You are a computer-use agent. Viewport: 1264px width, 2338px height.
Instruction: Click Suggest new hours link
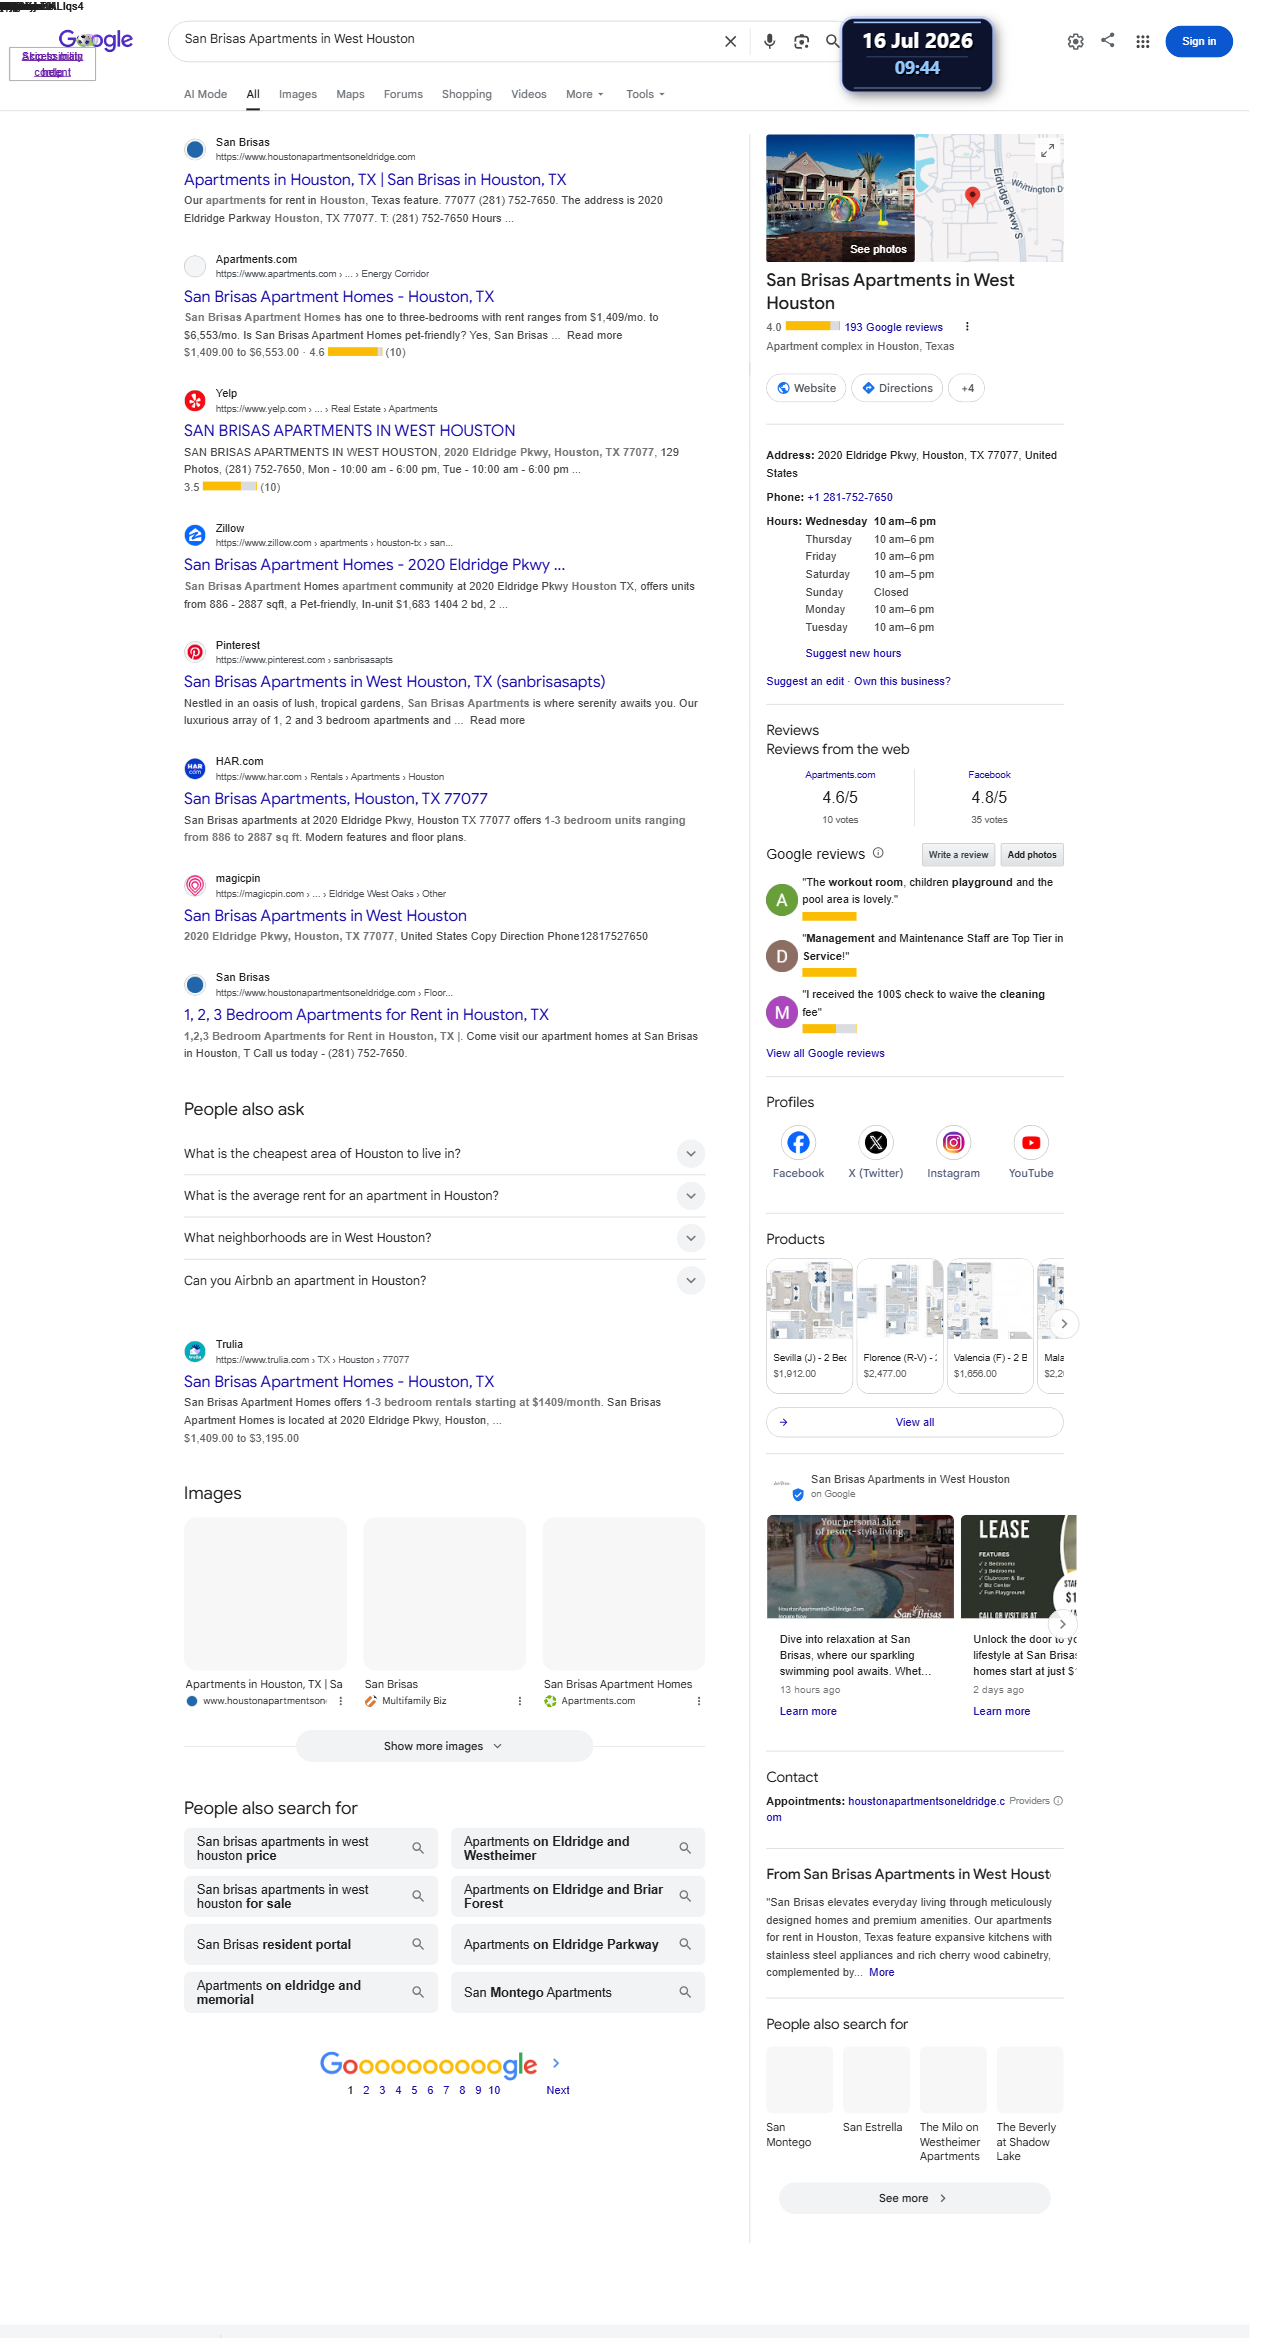click(853, 653)
